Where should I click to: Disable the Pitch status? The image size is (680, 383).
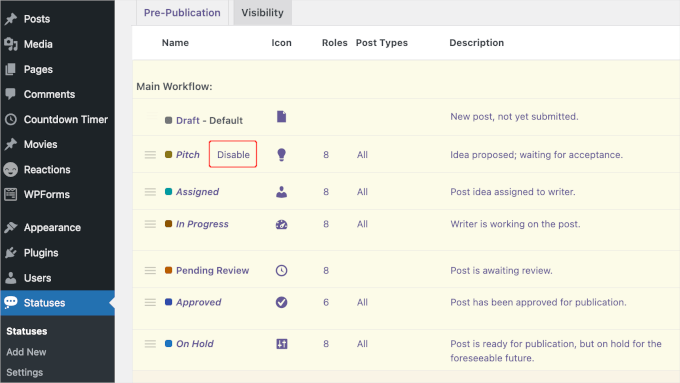point(233,154)
